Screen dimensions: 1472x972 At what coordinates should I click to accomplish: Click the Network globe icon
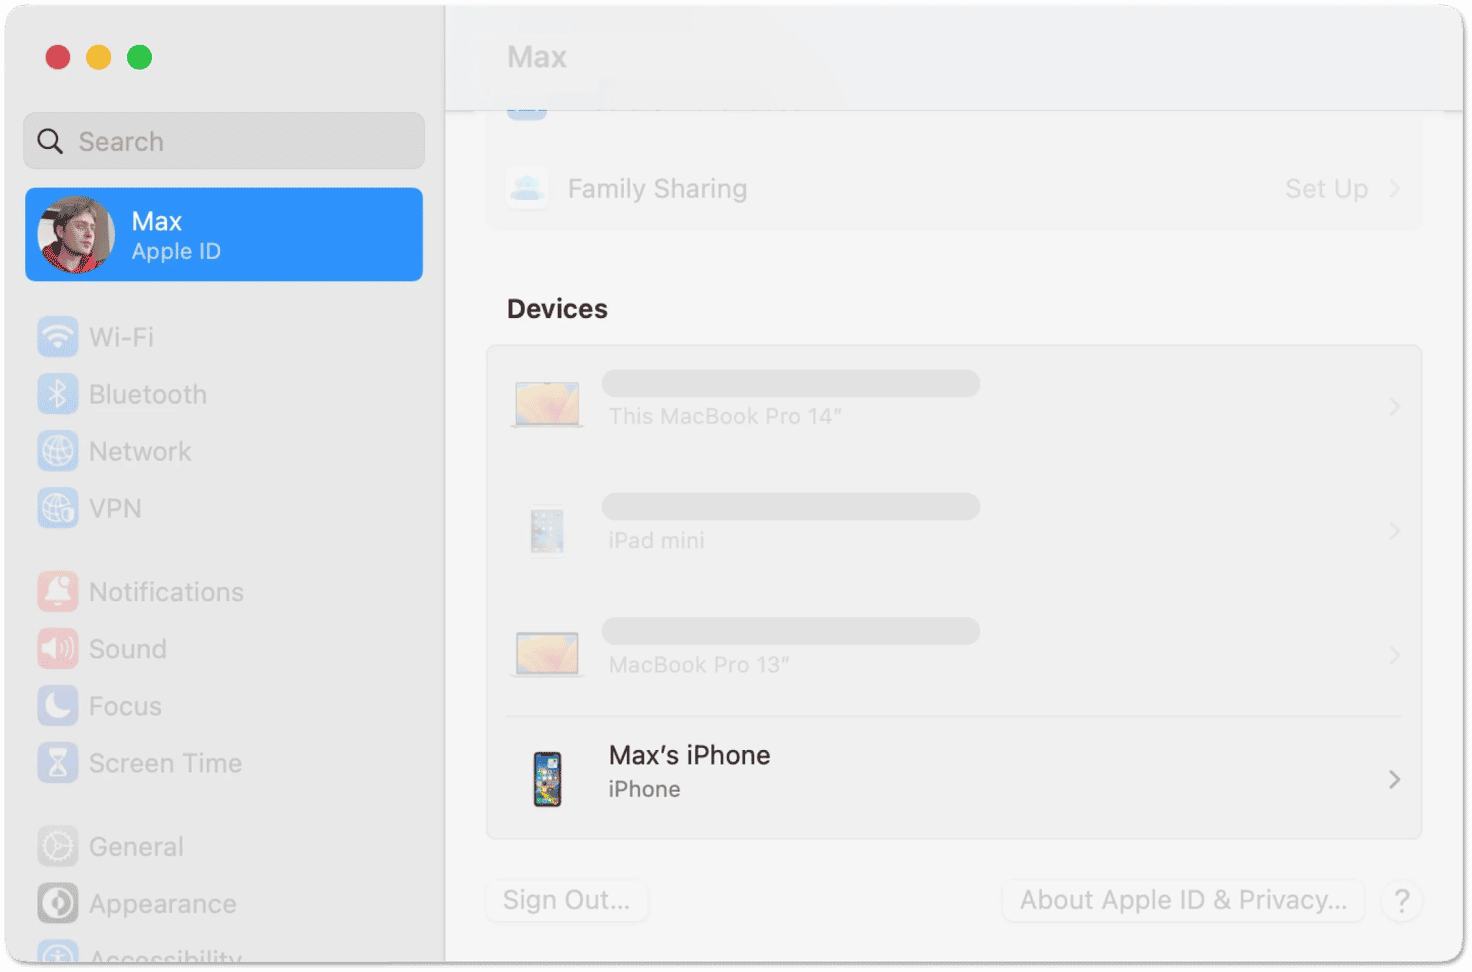[58, 451]
